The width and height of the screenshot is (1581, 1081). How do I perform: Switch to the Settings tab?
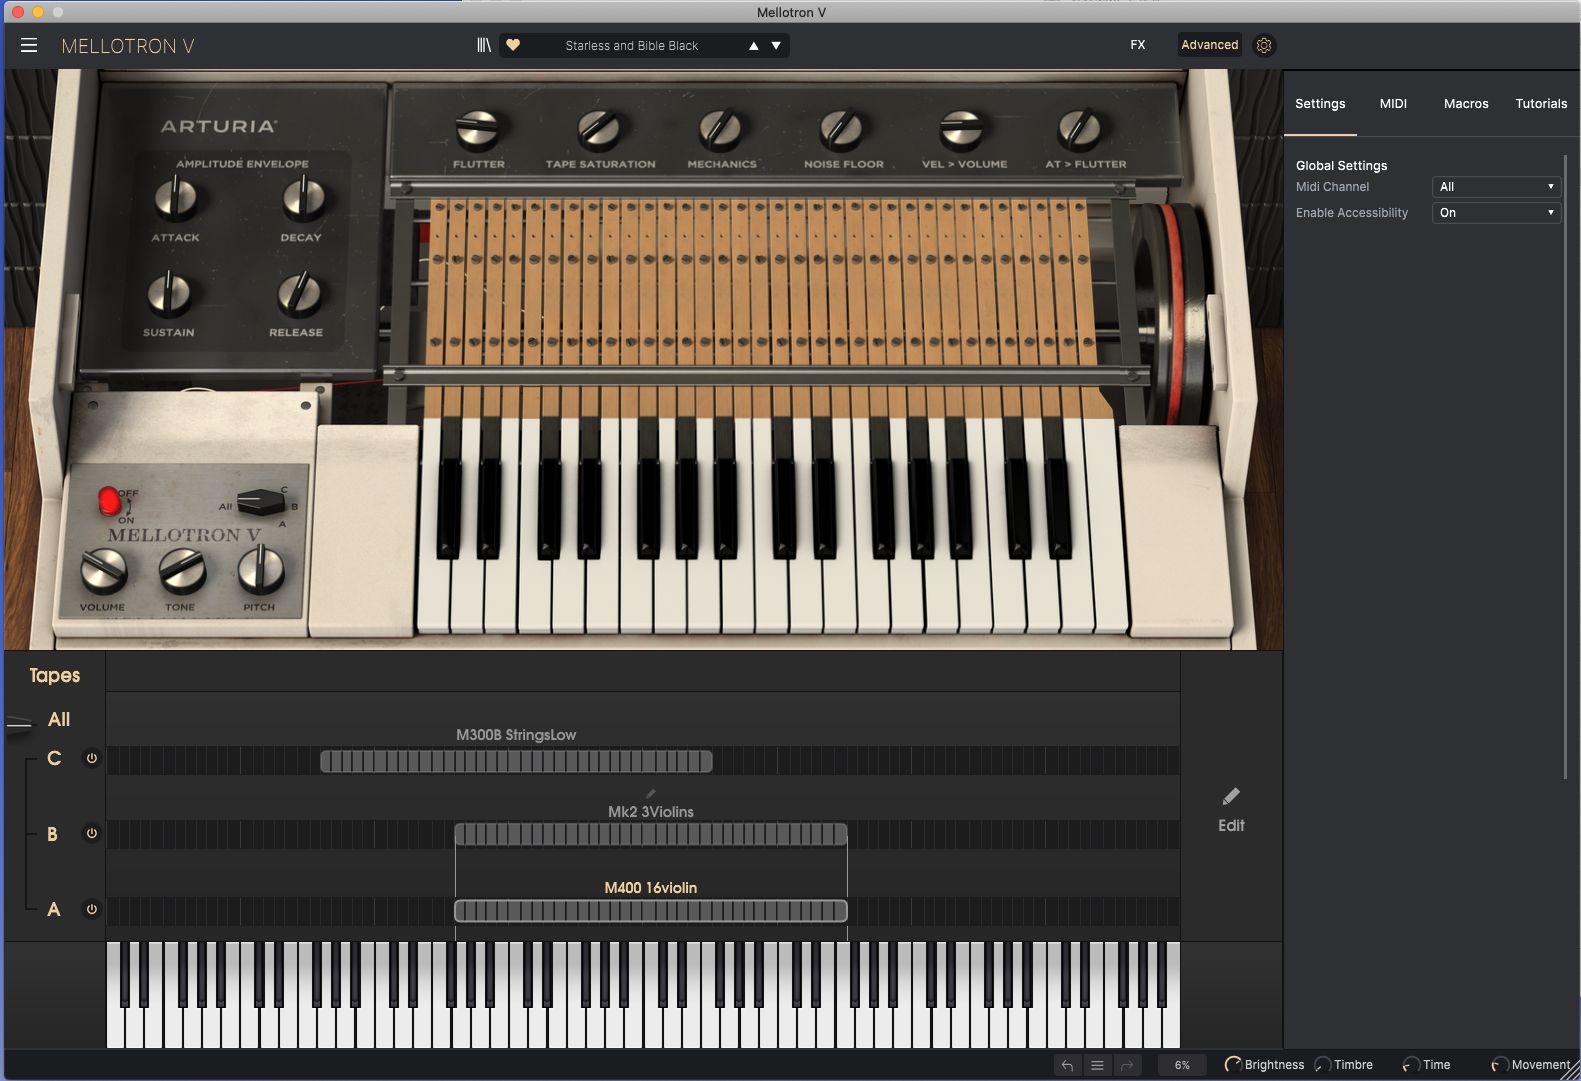click(1320, 104)
